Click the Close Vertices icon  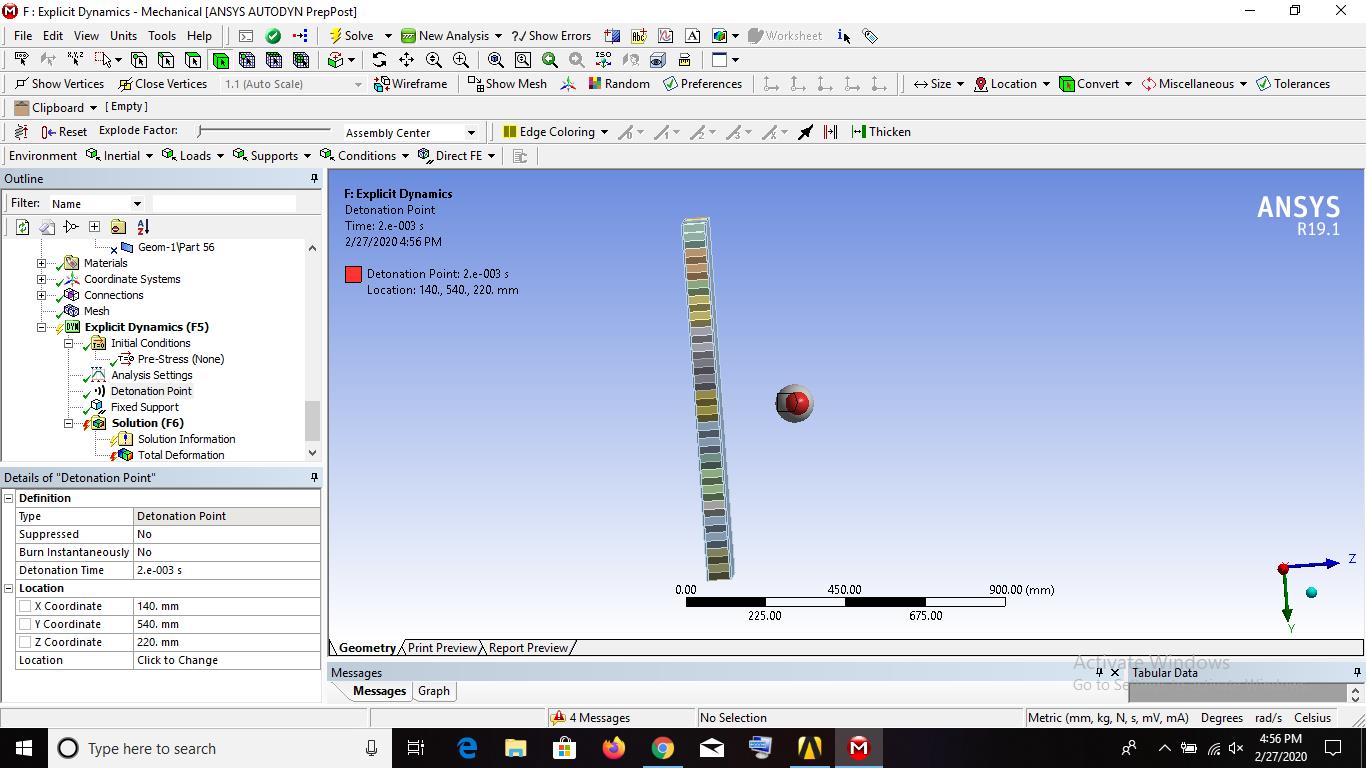125,84
